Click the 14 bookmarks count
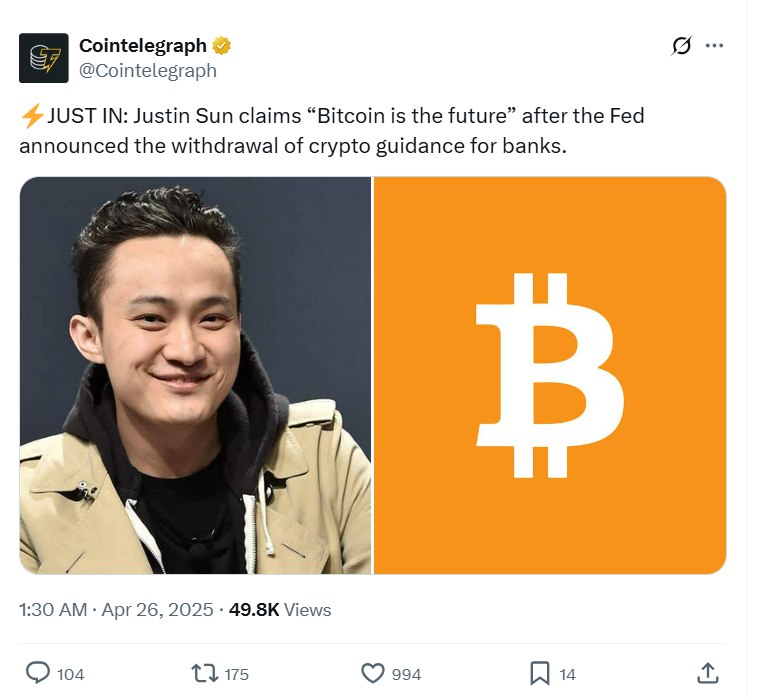Image resolution: width=757 pixels, height=698 pixels. tap(568, 674)
